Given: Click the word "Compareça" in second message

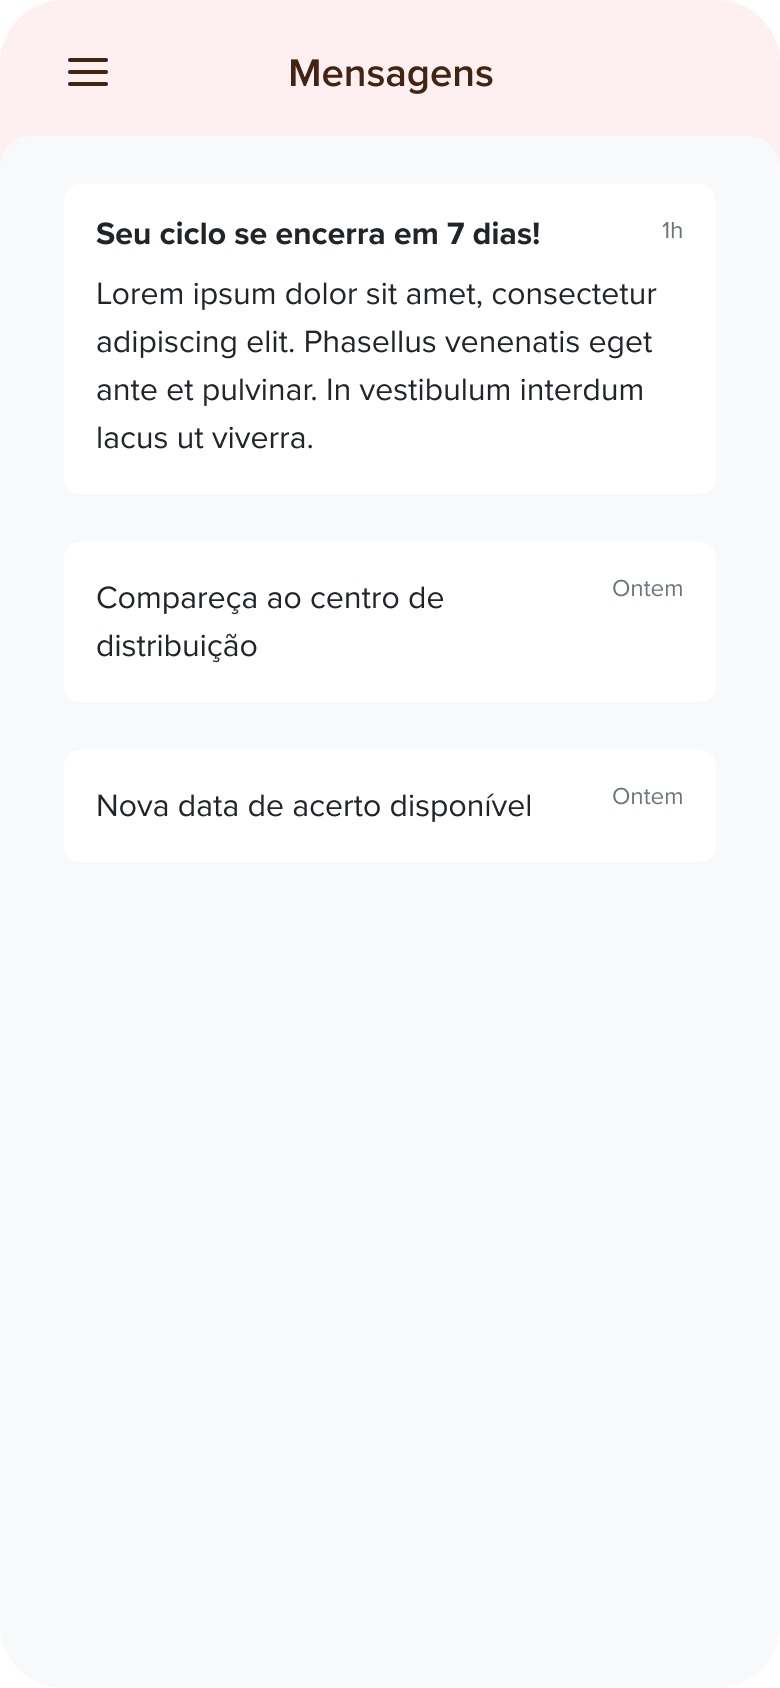Looking at the screenshot, I should point(177,599).
